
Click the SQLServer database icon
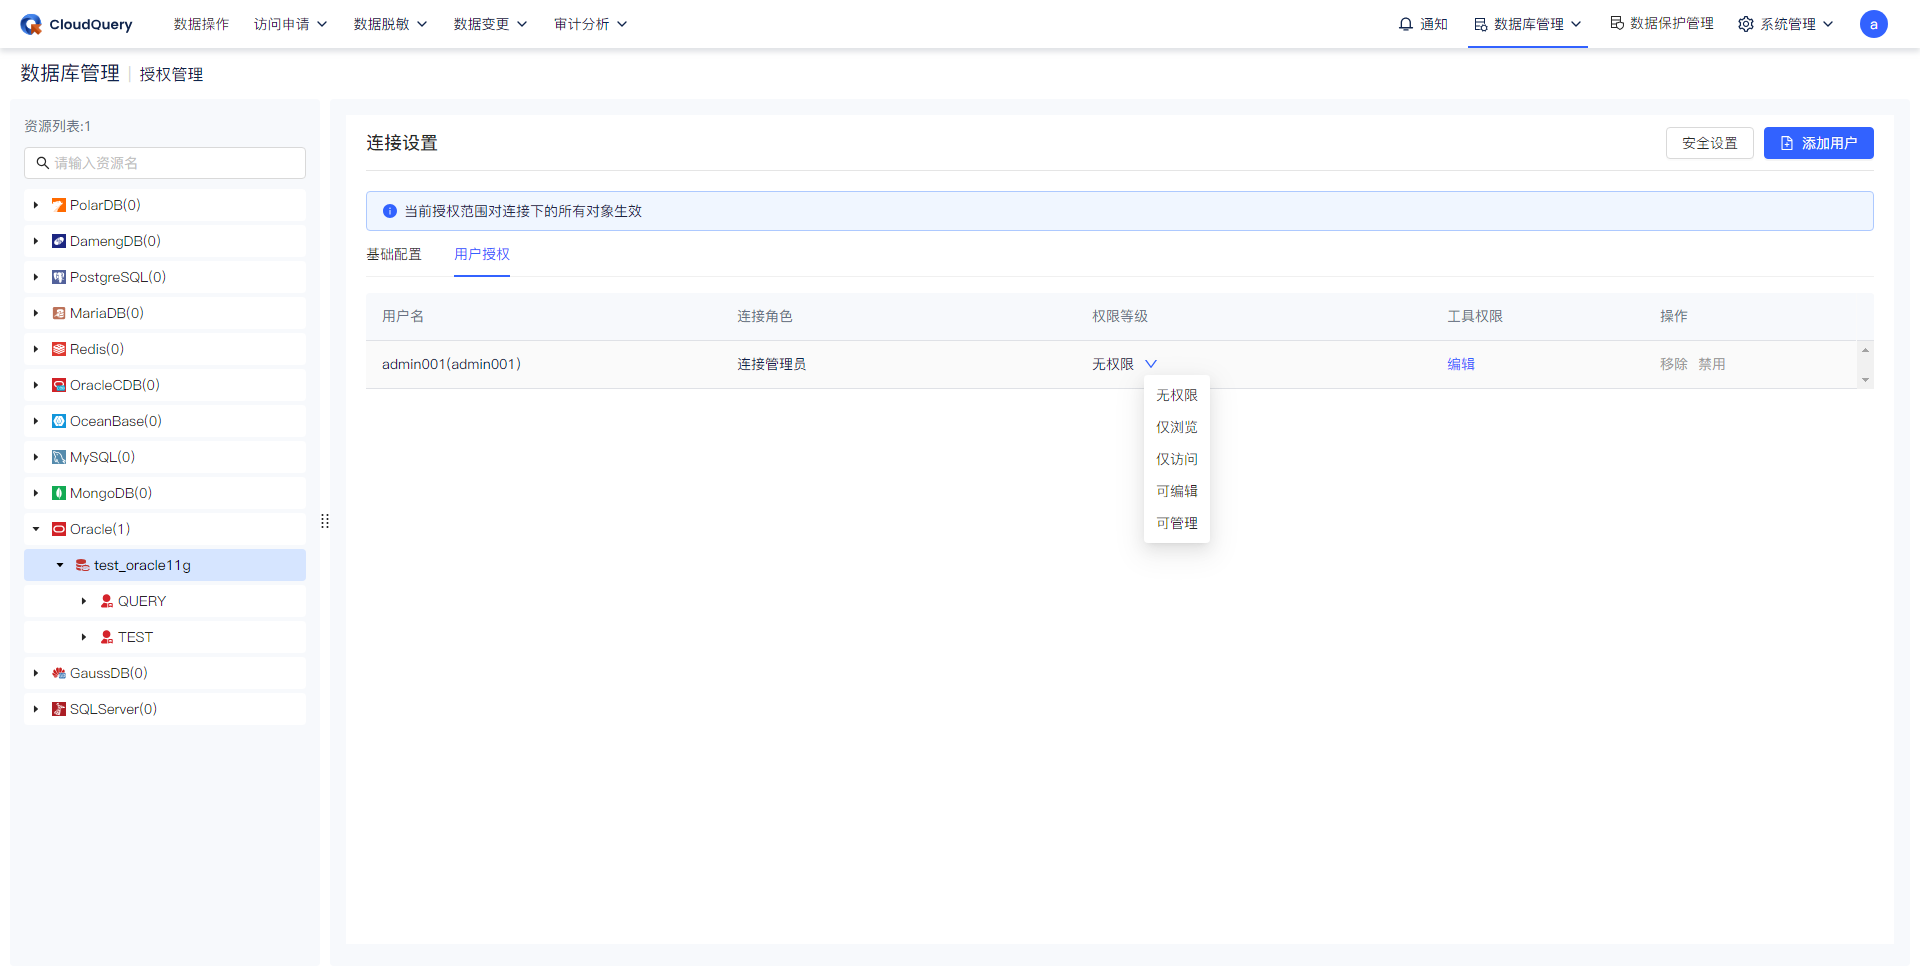pyautogui.click(x=59, y=709)
